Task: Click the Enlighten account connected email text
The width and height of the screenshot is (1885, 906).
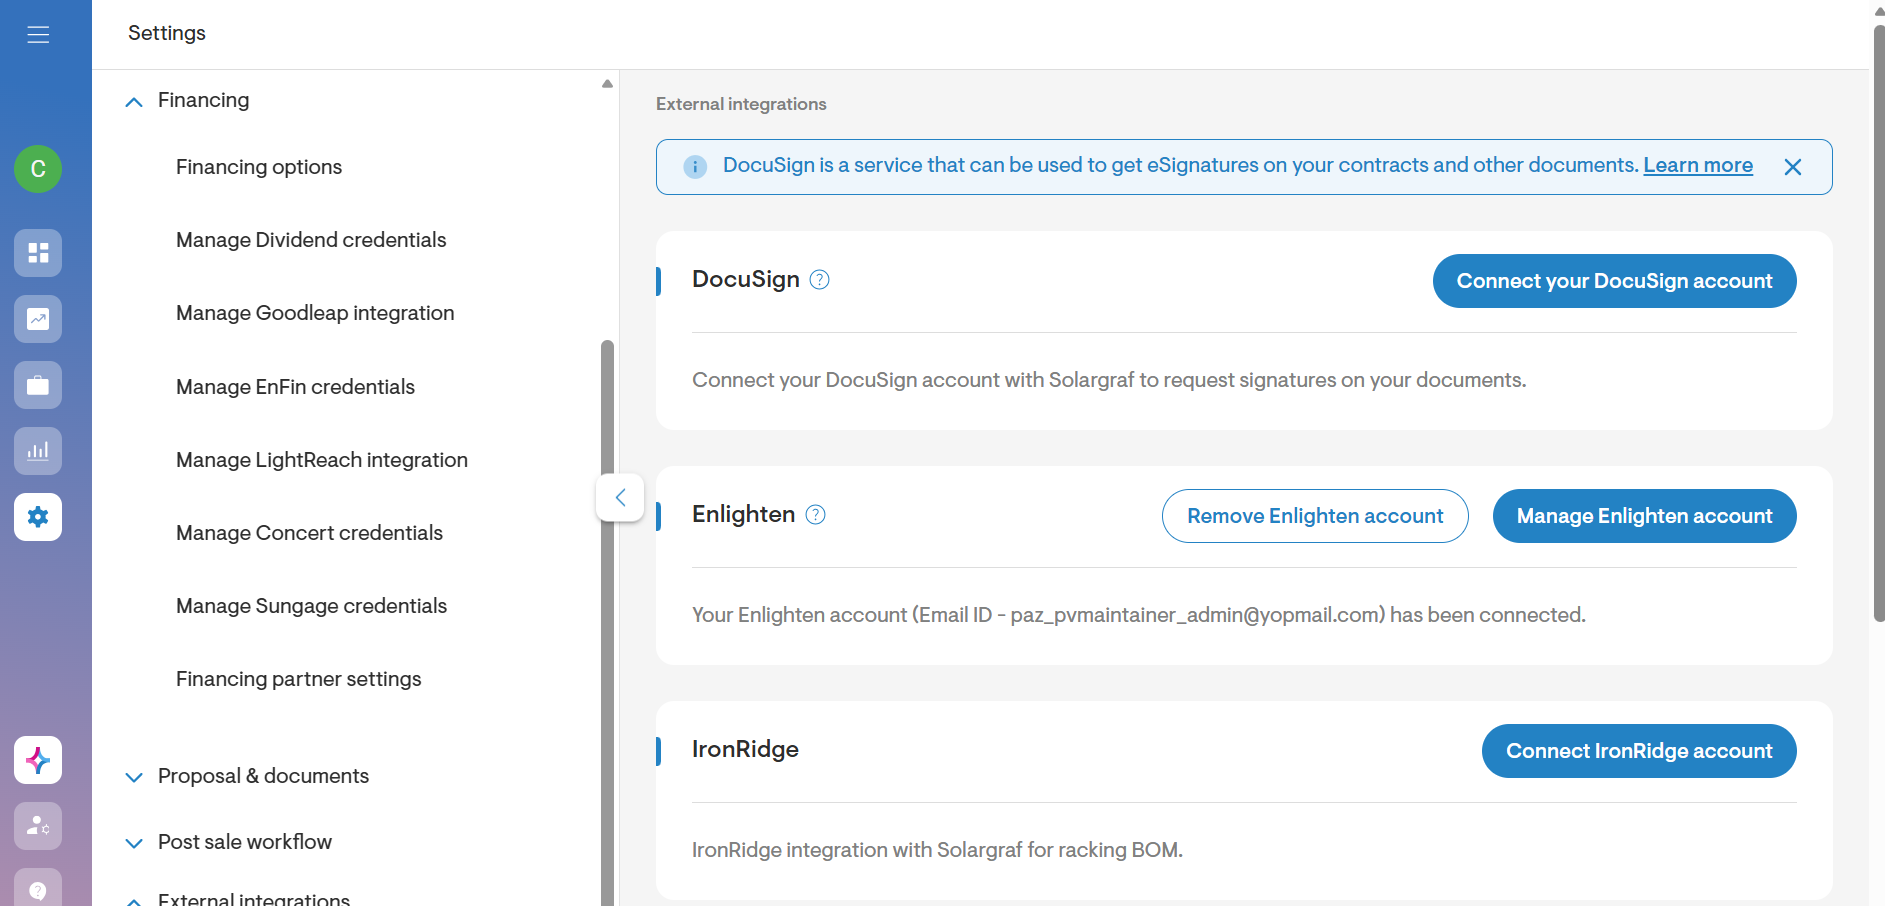Action: click(x=1139, y=615)
